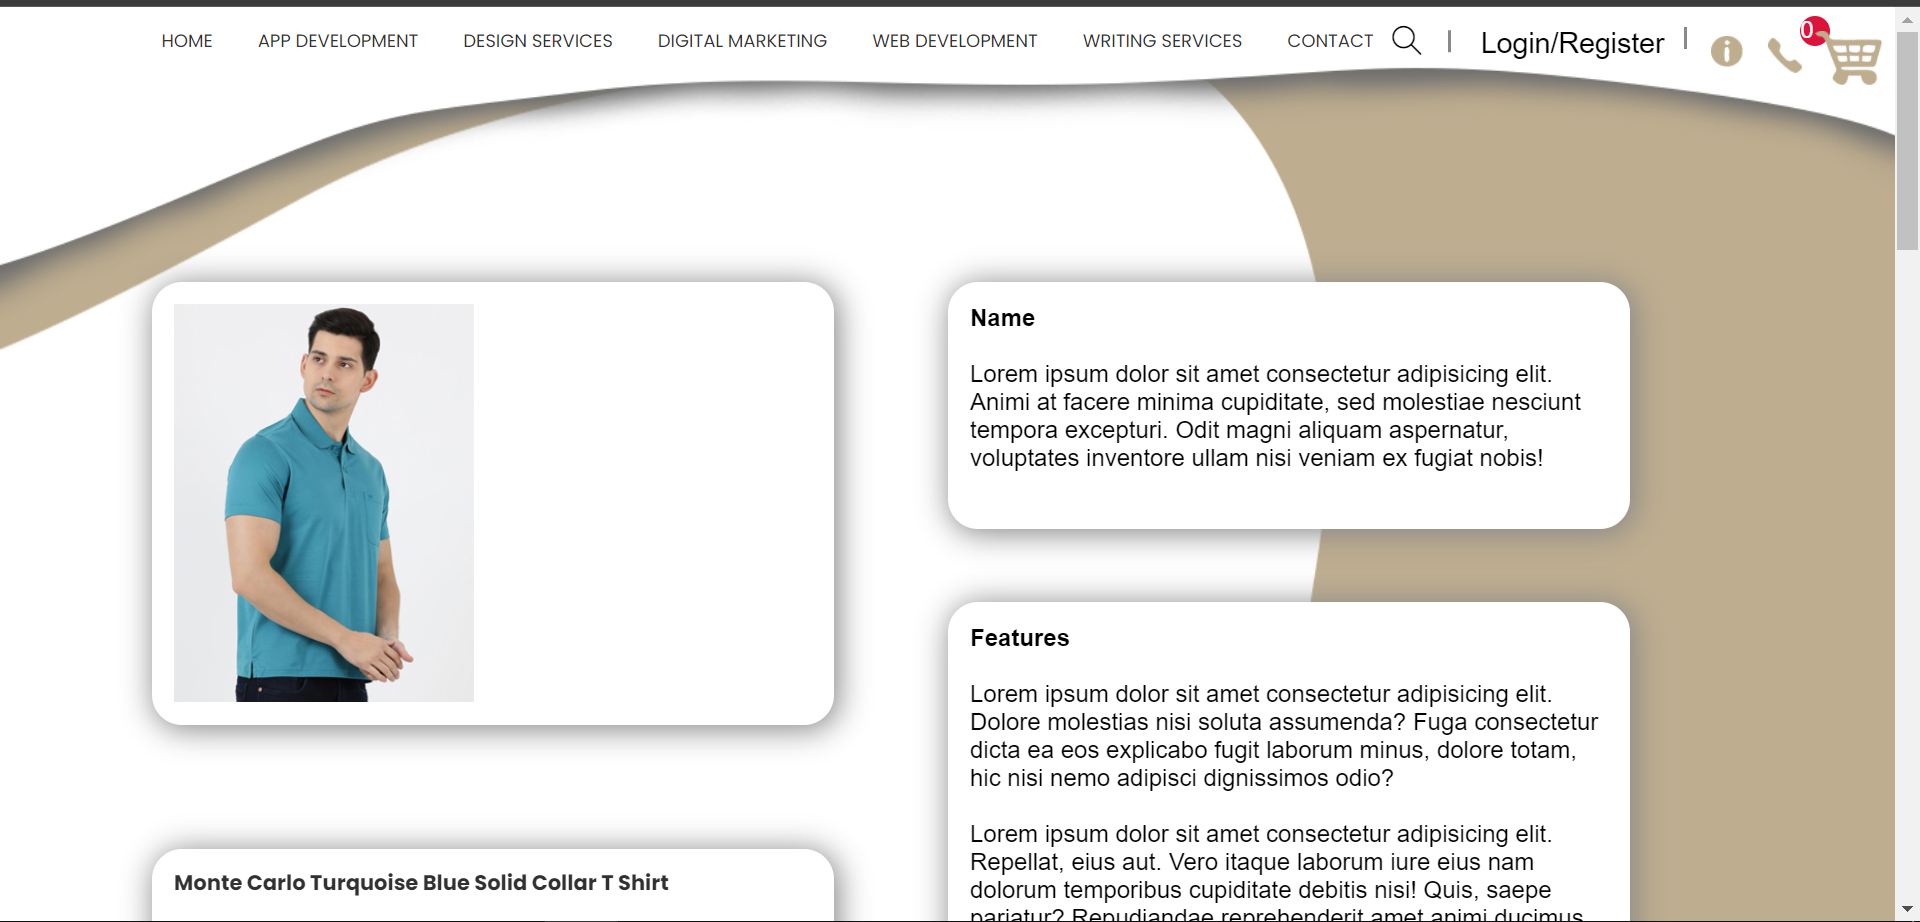The image size is (1920, 922).
Task: Click the red cart item count badge
Action: (x=1815, y=30)
